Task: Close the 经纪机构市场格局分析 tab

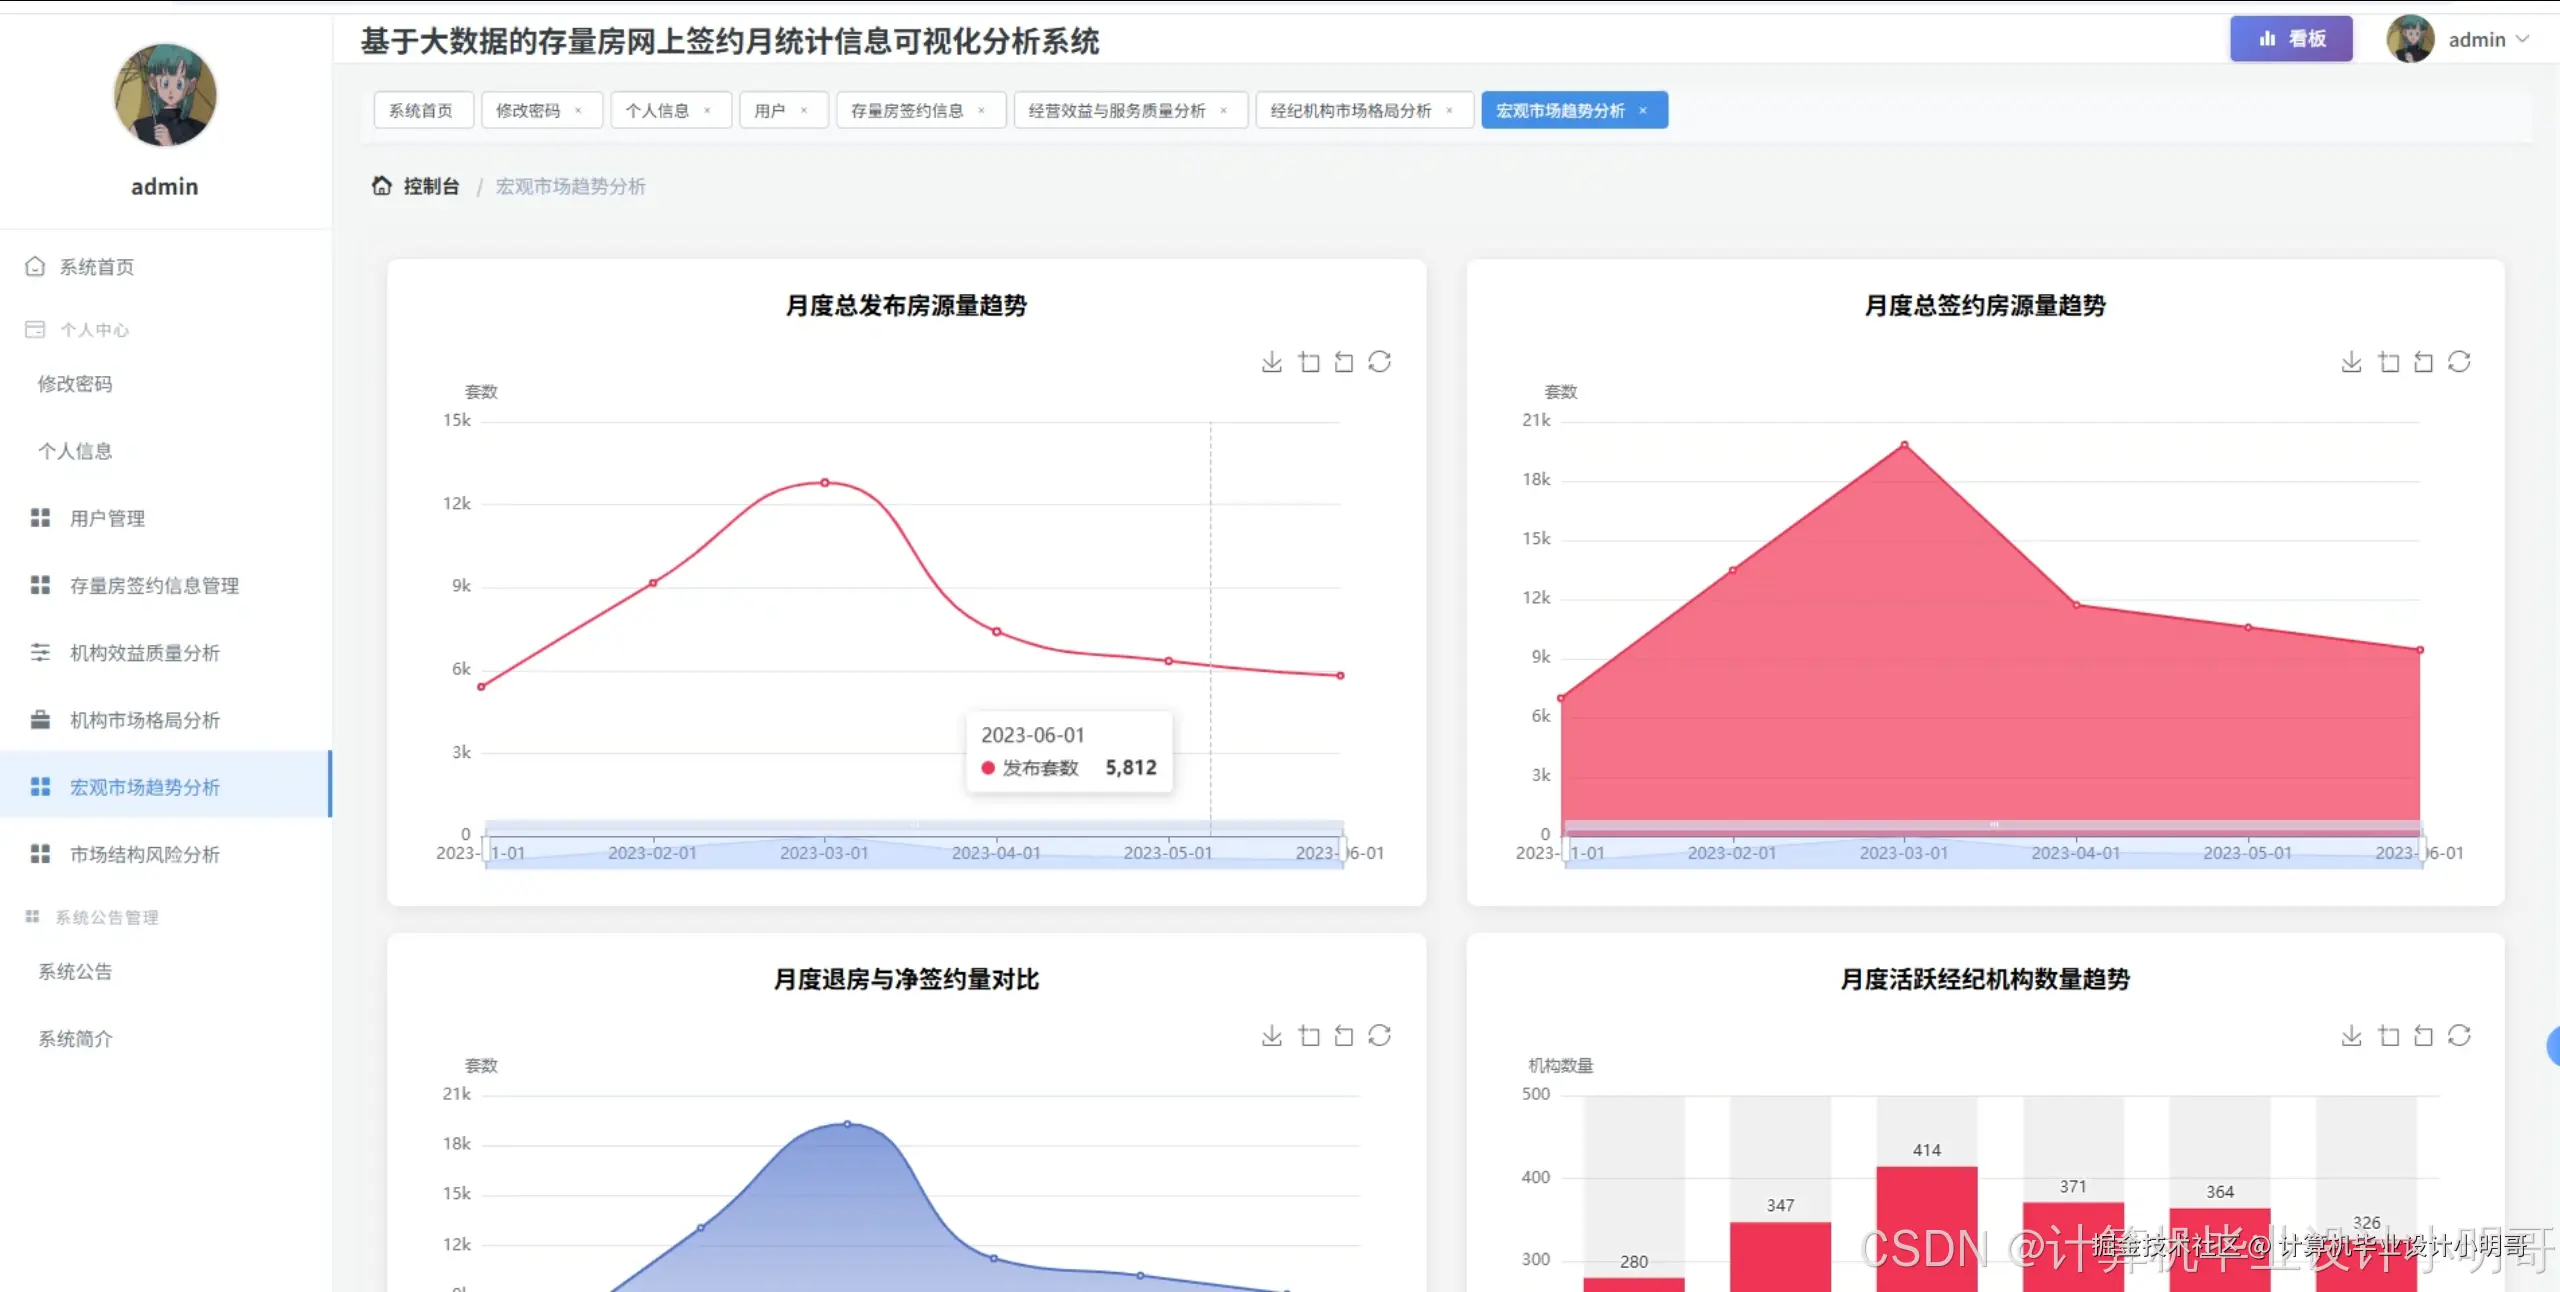Action: (x=1449, y=111)
